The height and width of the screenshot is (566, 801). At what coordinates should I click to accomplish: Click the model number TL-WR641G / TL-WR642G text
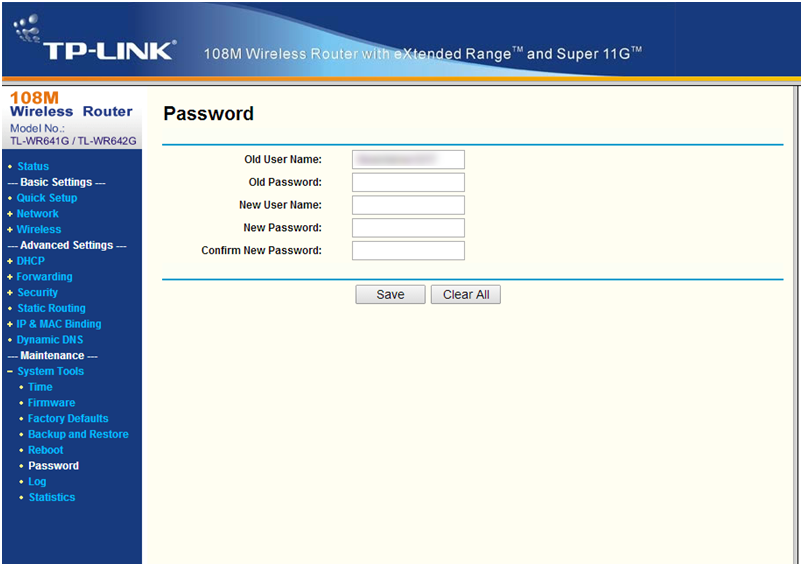74,142
